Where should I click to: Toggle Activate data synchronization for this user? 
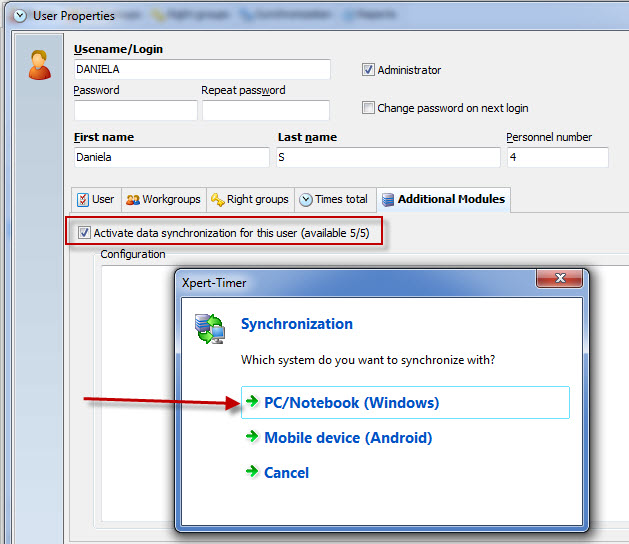(x=84, y=233)
